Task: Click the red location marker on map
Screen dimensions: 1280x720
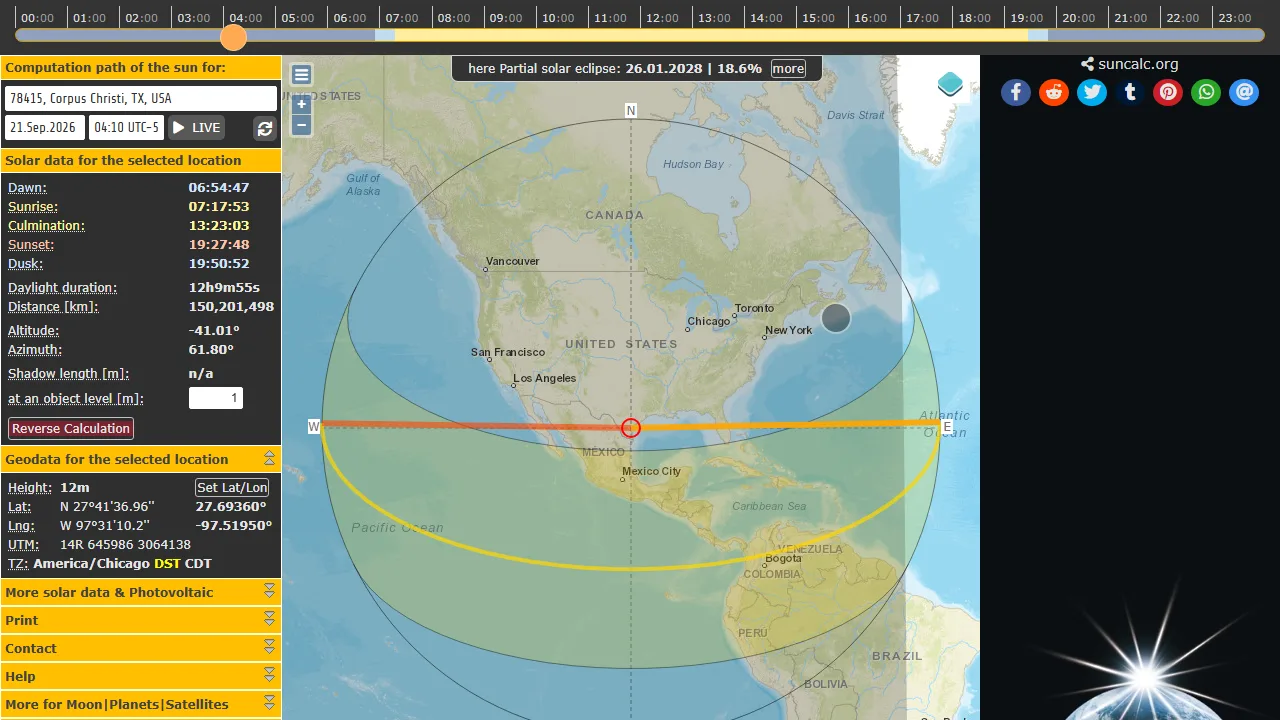Action: 630,427
